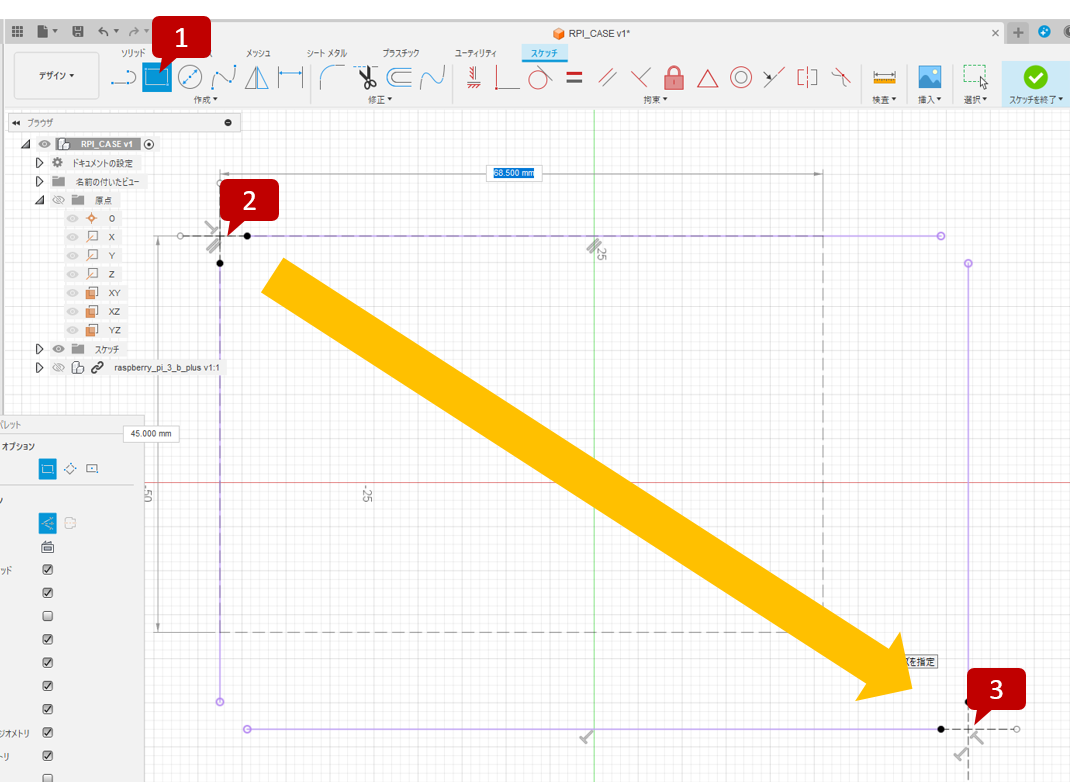Switch to the シート メタル tab
The image size is (1070, 782).
326,53
